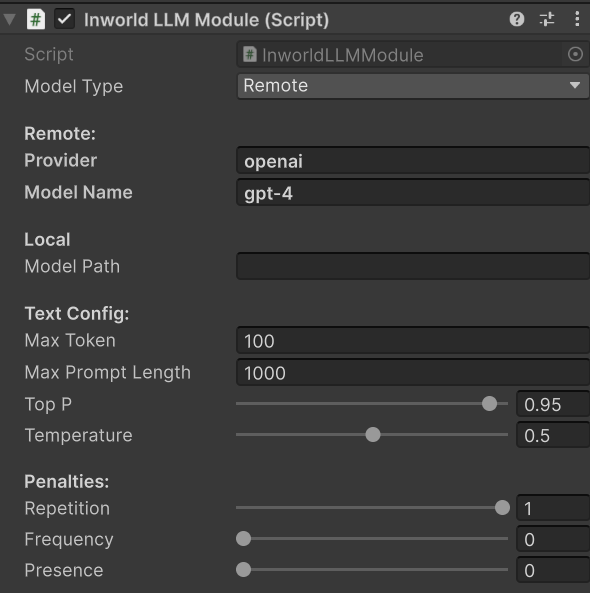Image resolution: width=590 pixels, height=593 pixels.
Task: Click the Top P slider handle
Action: pyautogui.click(x=489, y=404)
